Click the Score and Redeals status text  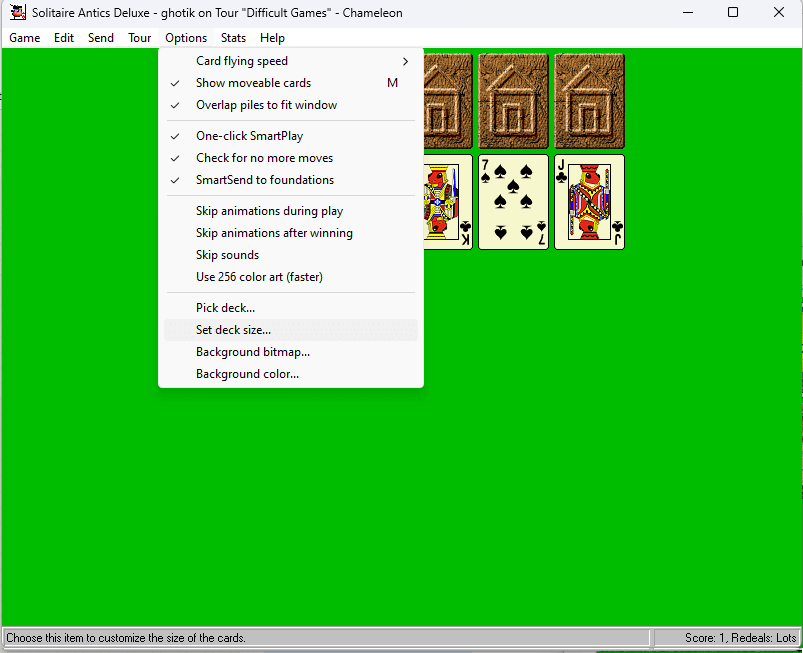[741, 638]
